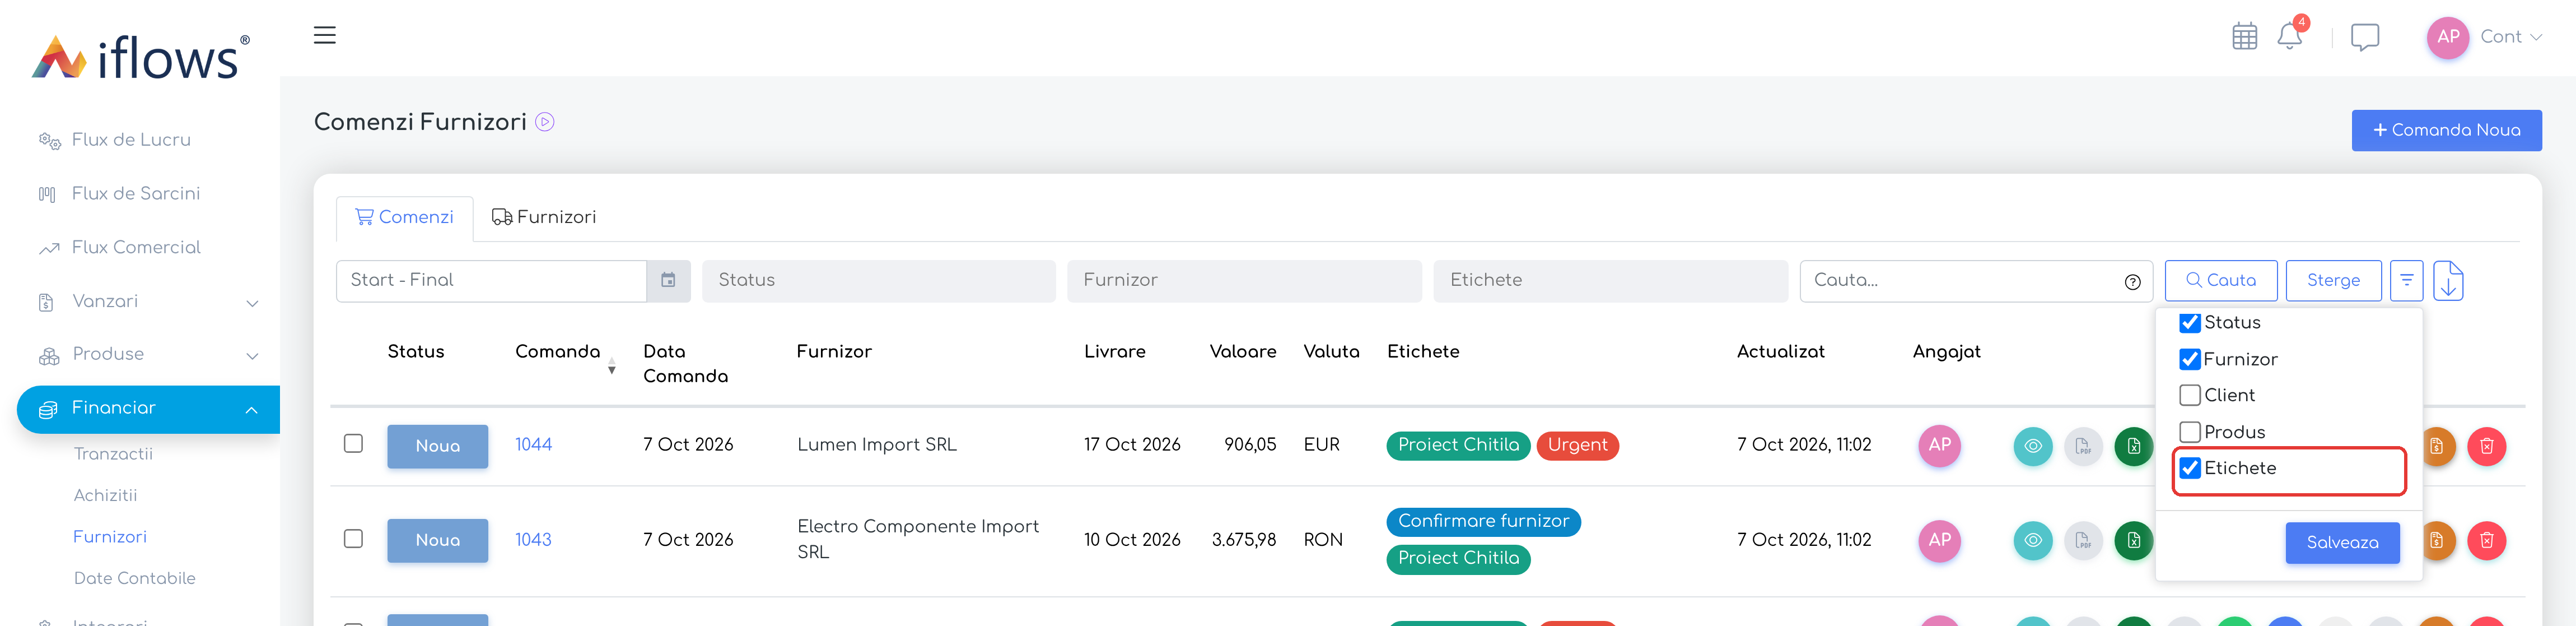
Task: Toggle the column filter icon button
Action: pyautogui.click(x=2406, y=280)
